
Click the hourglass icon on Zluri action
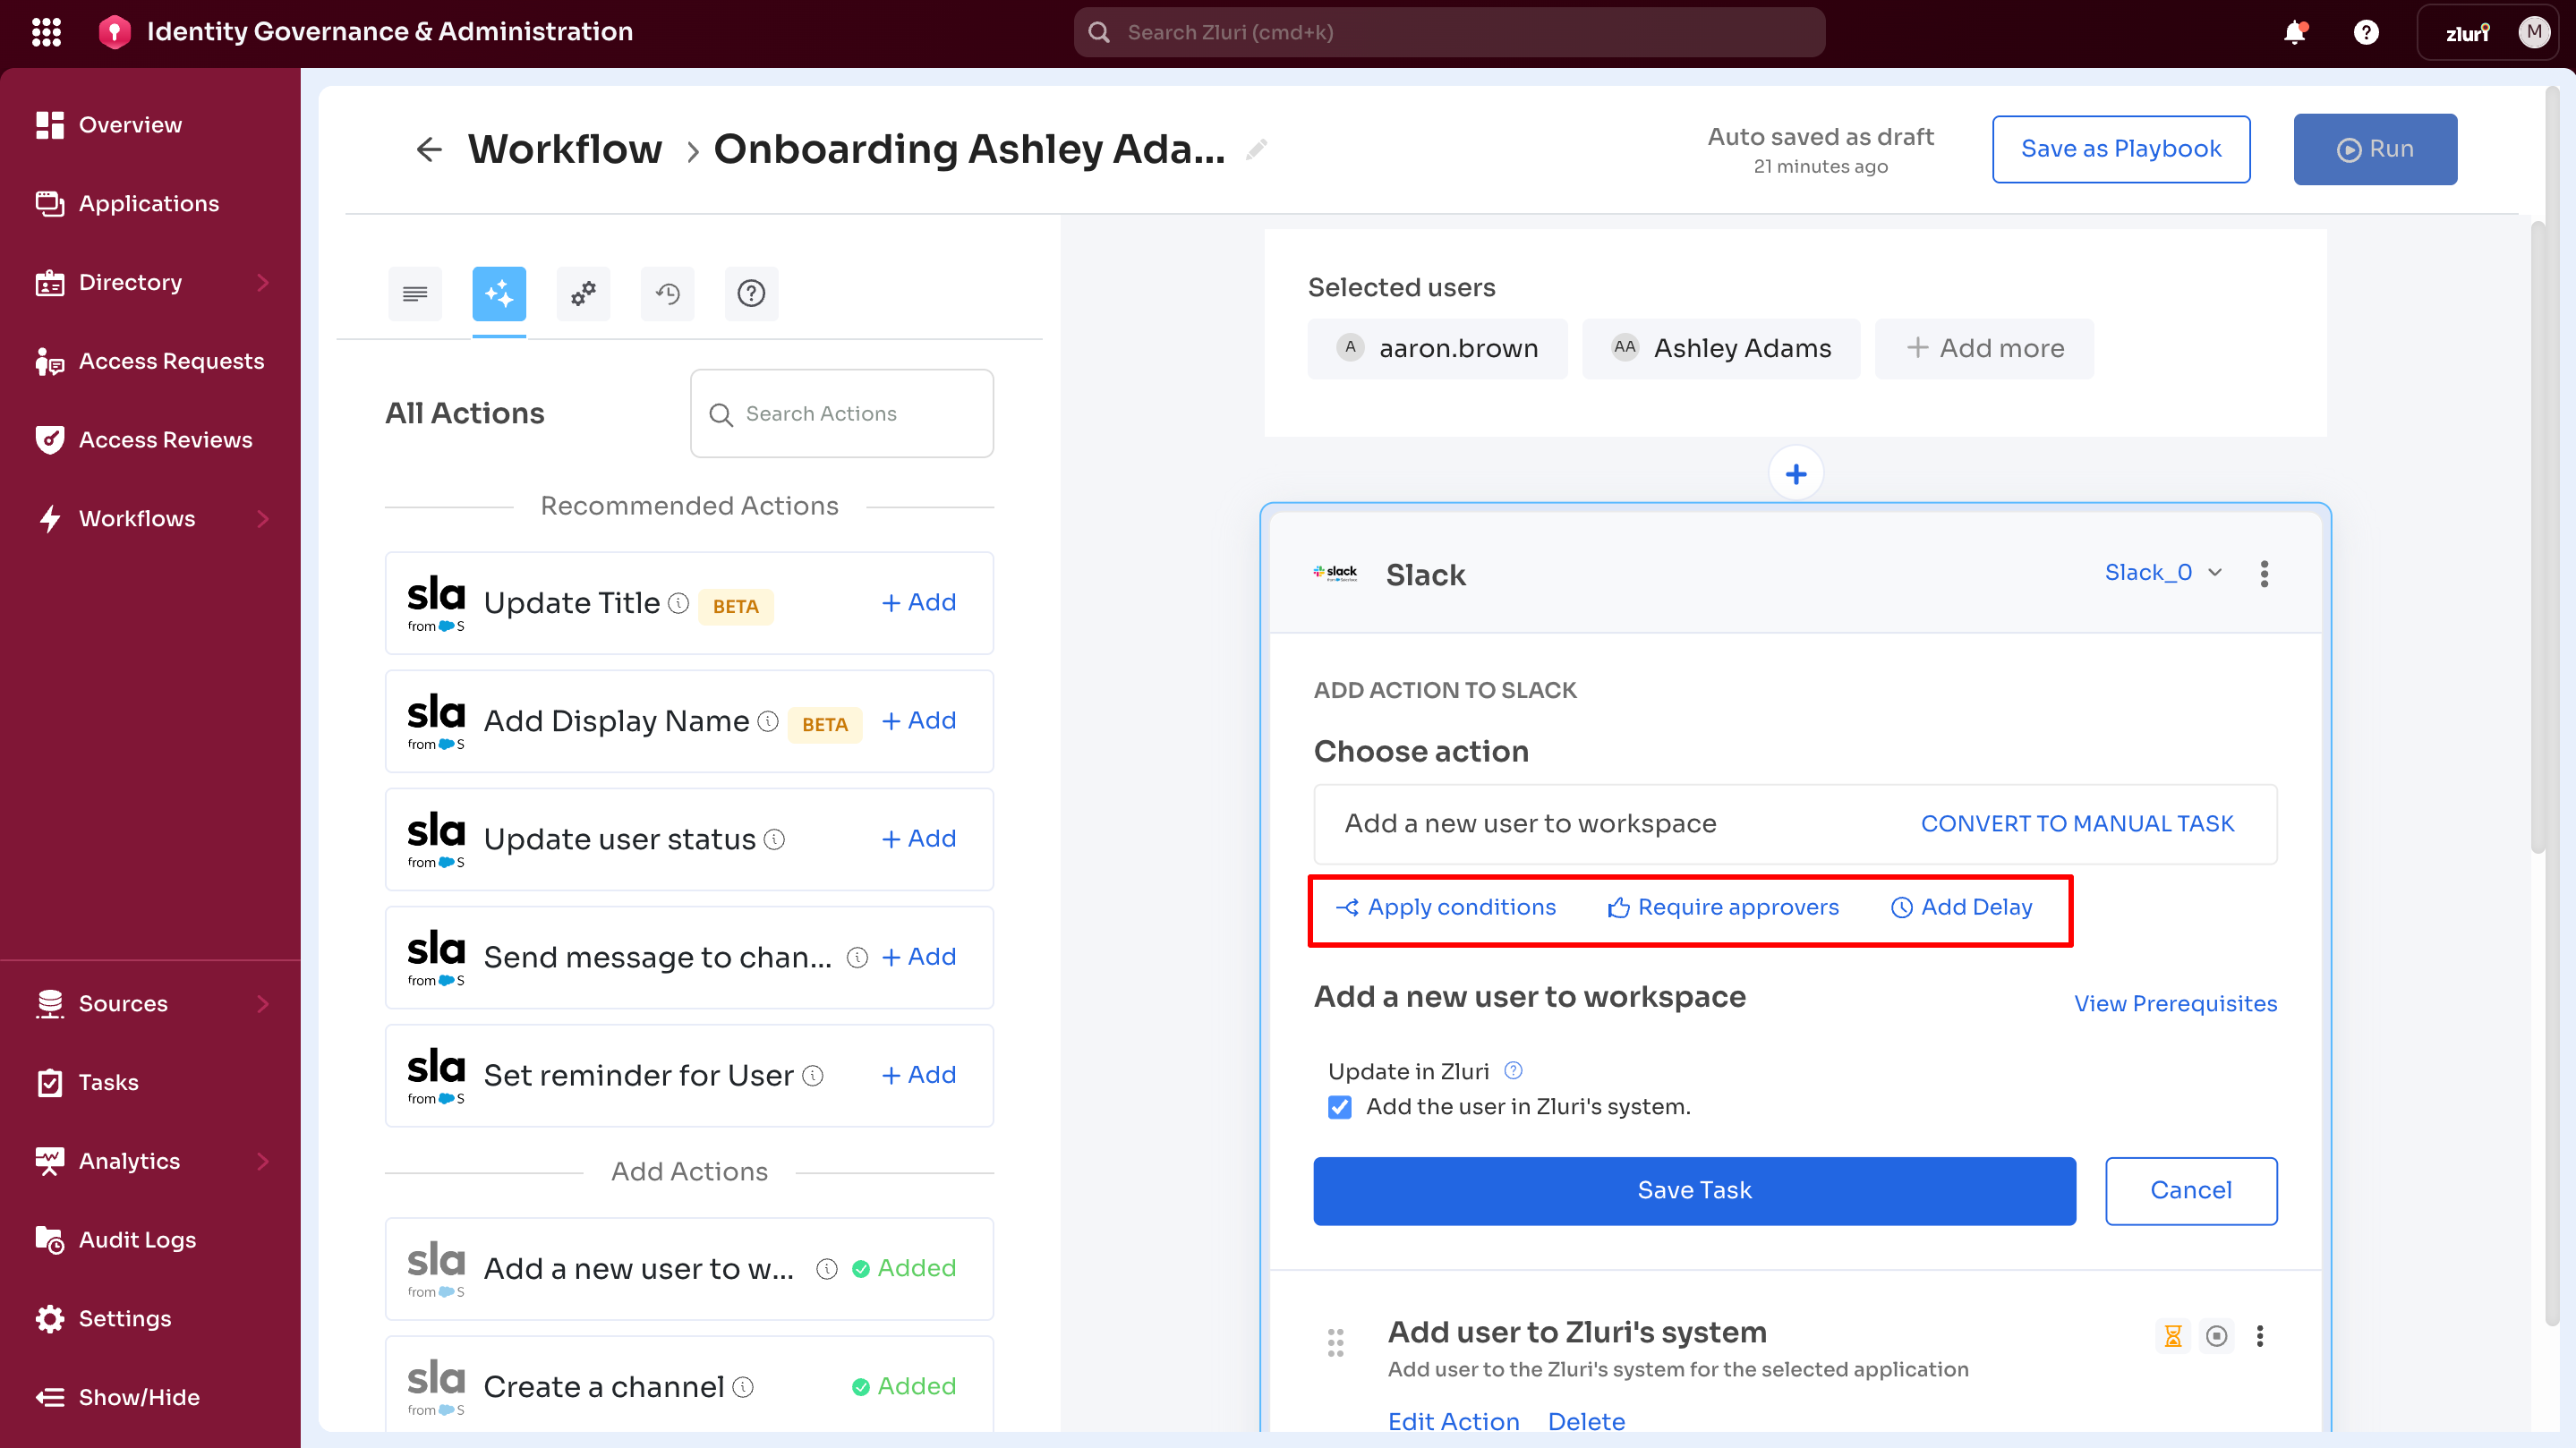(2172, 1336)
